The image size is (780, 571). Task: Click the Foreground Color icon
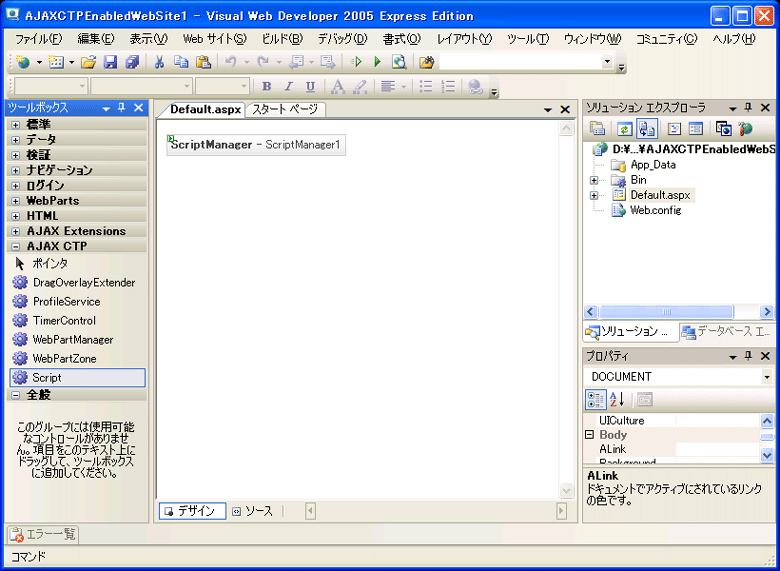click(338, 87)
